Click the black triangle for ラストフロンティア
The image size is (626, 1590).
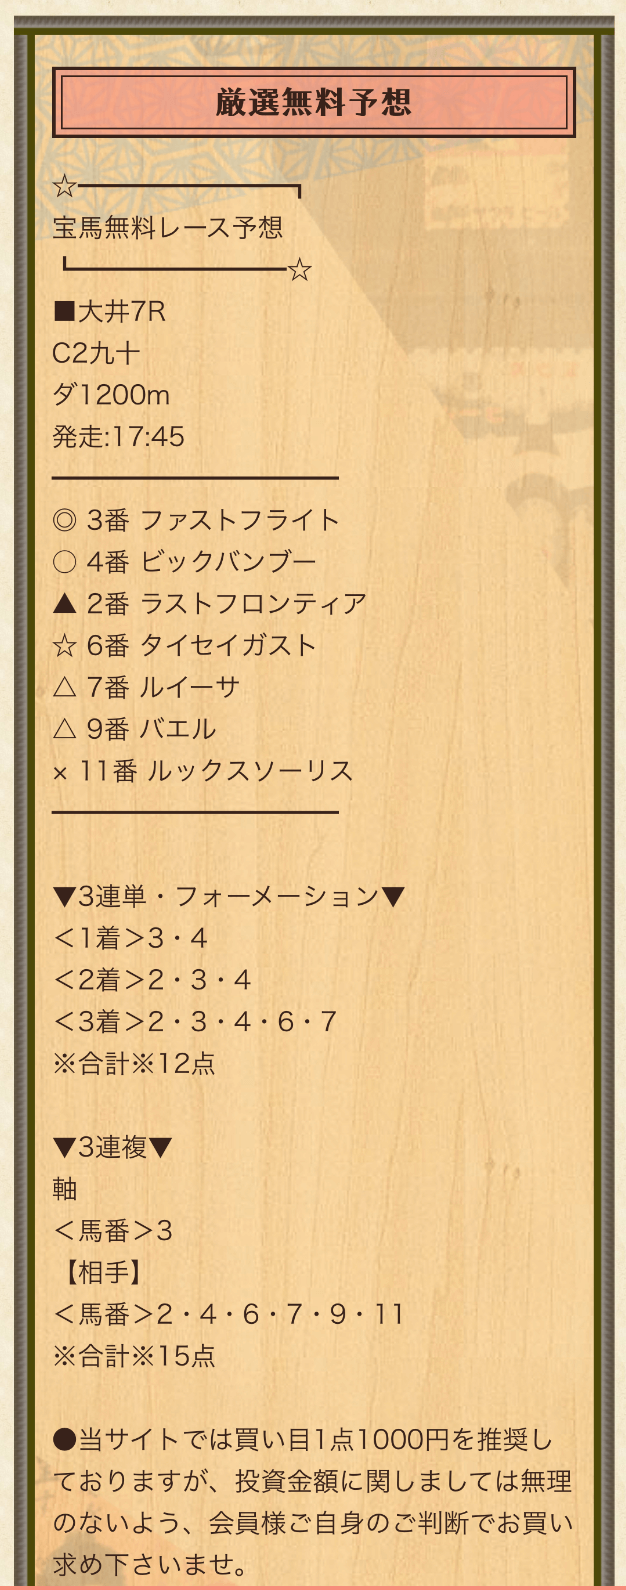click(x=64, y=604)
